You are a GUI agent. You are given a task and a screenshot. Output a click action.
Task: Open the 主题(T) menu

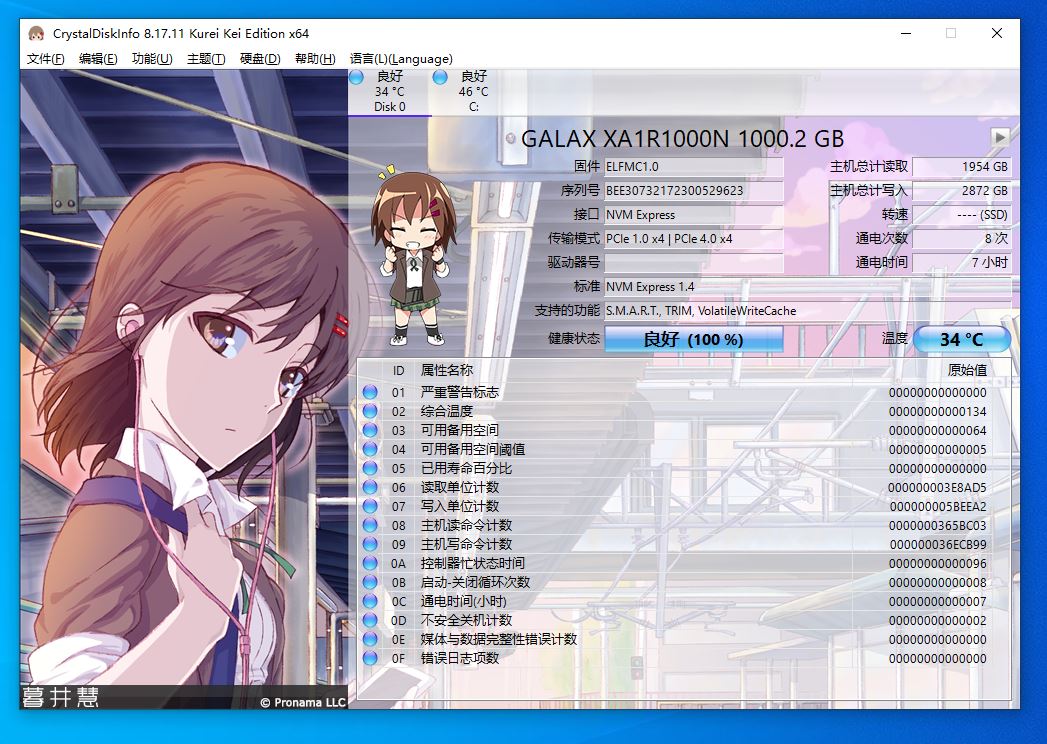pyautogui.click(x=206, y=59)
